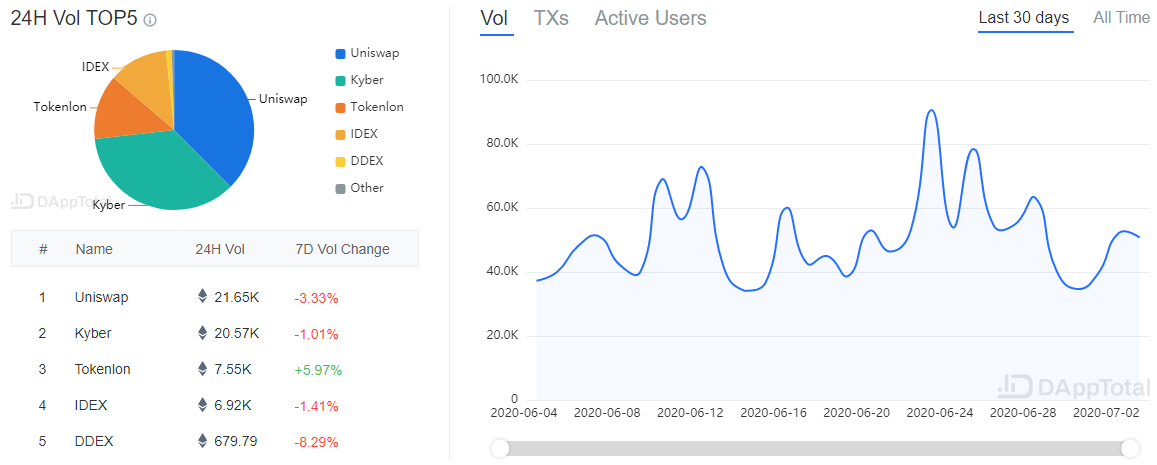Click the 2020-06-04 axis date label
This screenshot has width=1157, height=465.
point(523,413)
